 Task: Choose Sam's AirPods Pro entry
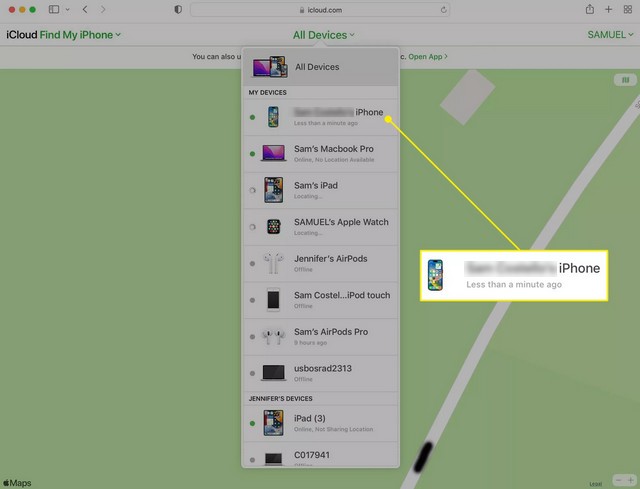[321, 337]
